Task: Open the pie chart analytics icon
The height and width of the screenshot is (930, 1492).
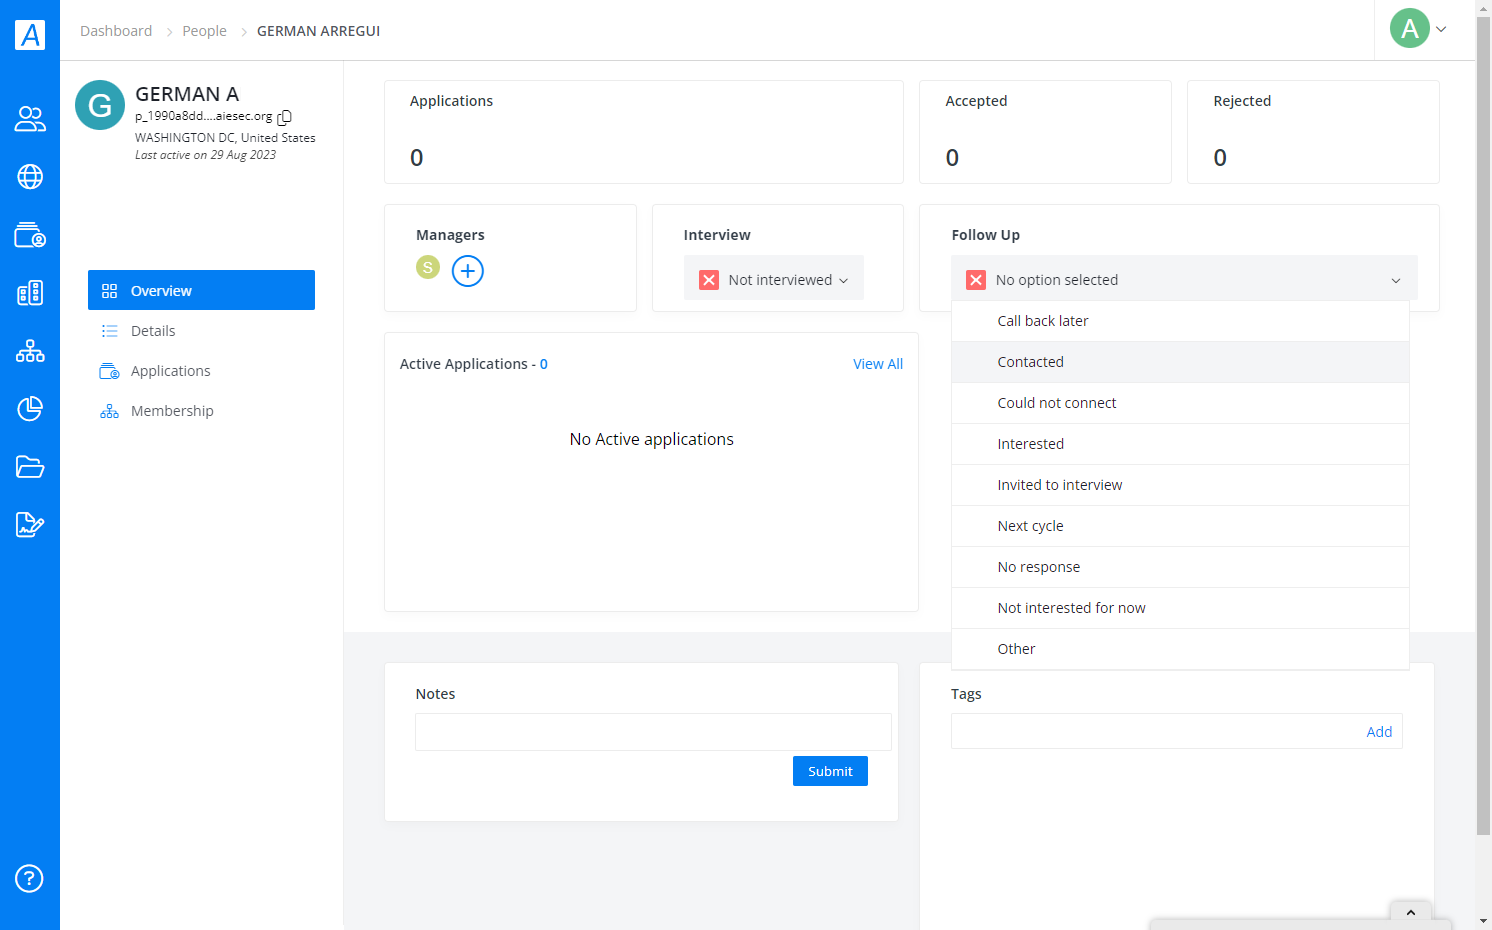Action: click(x=30, y=409)
